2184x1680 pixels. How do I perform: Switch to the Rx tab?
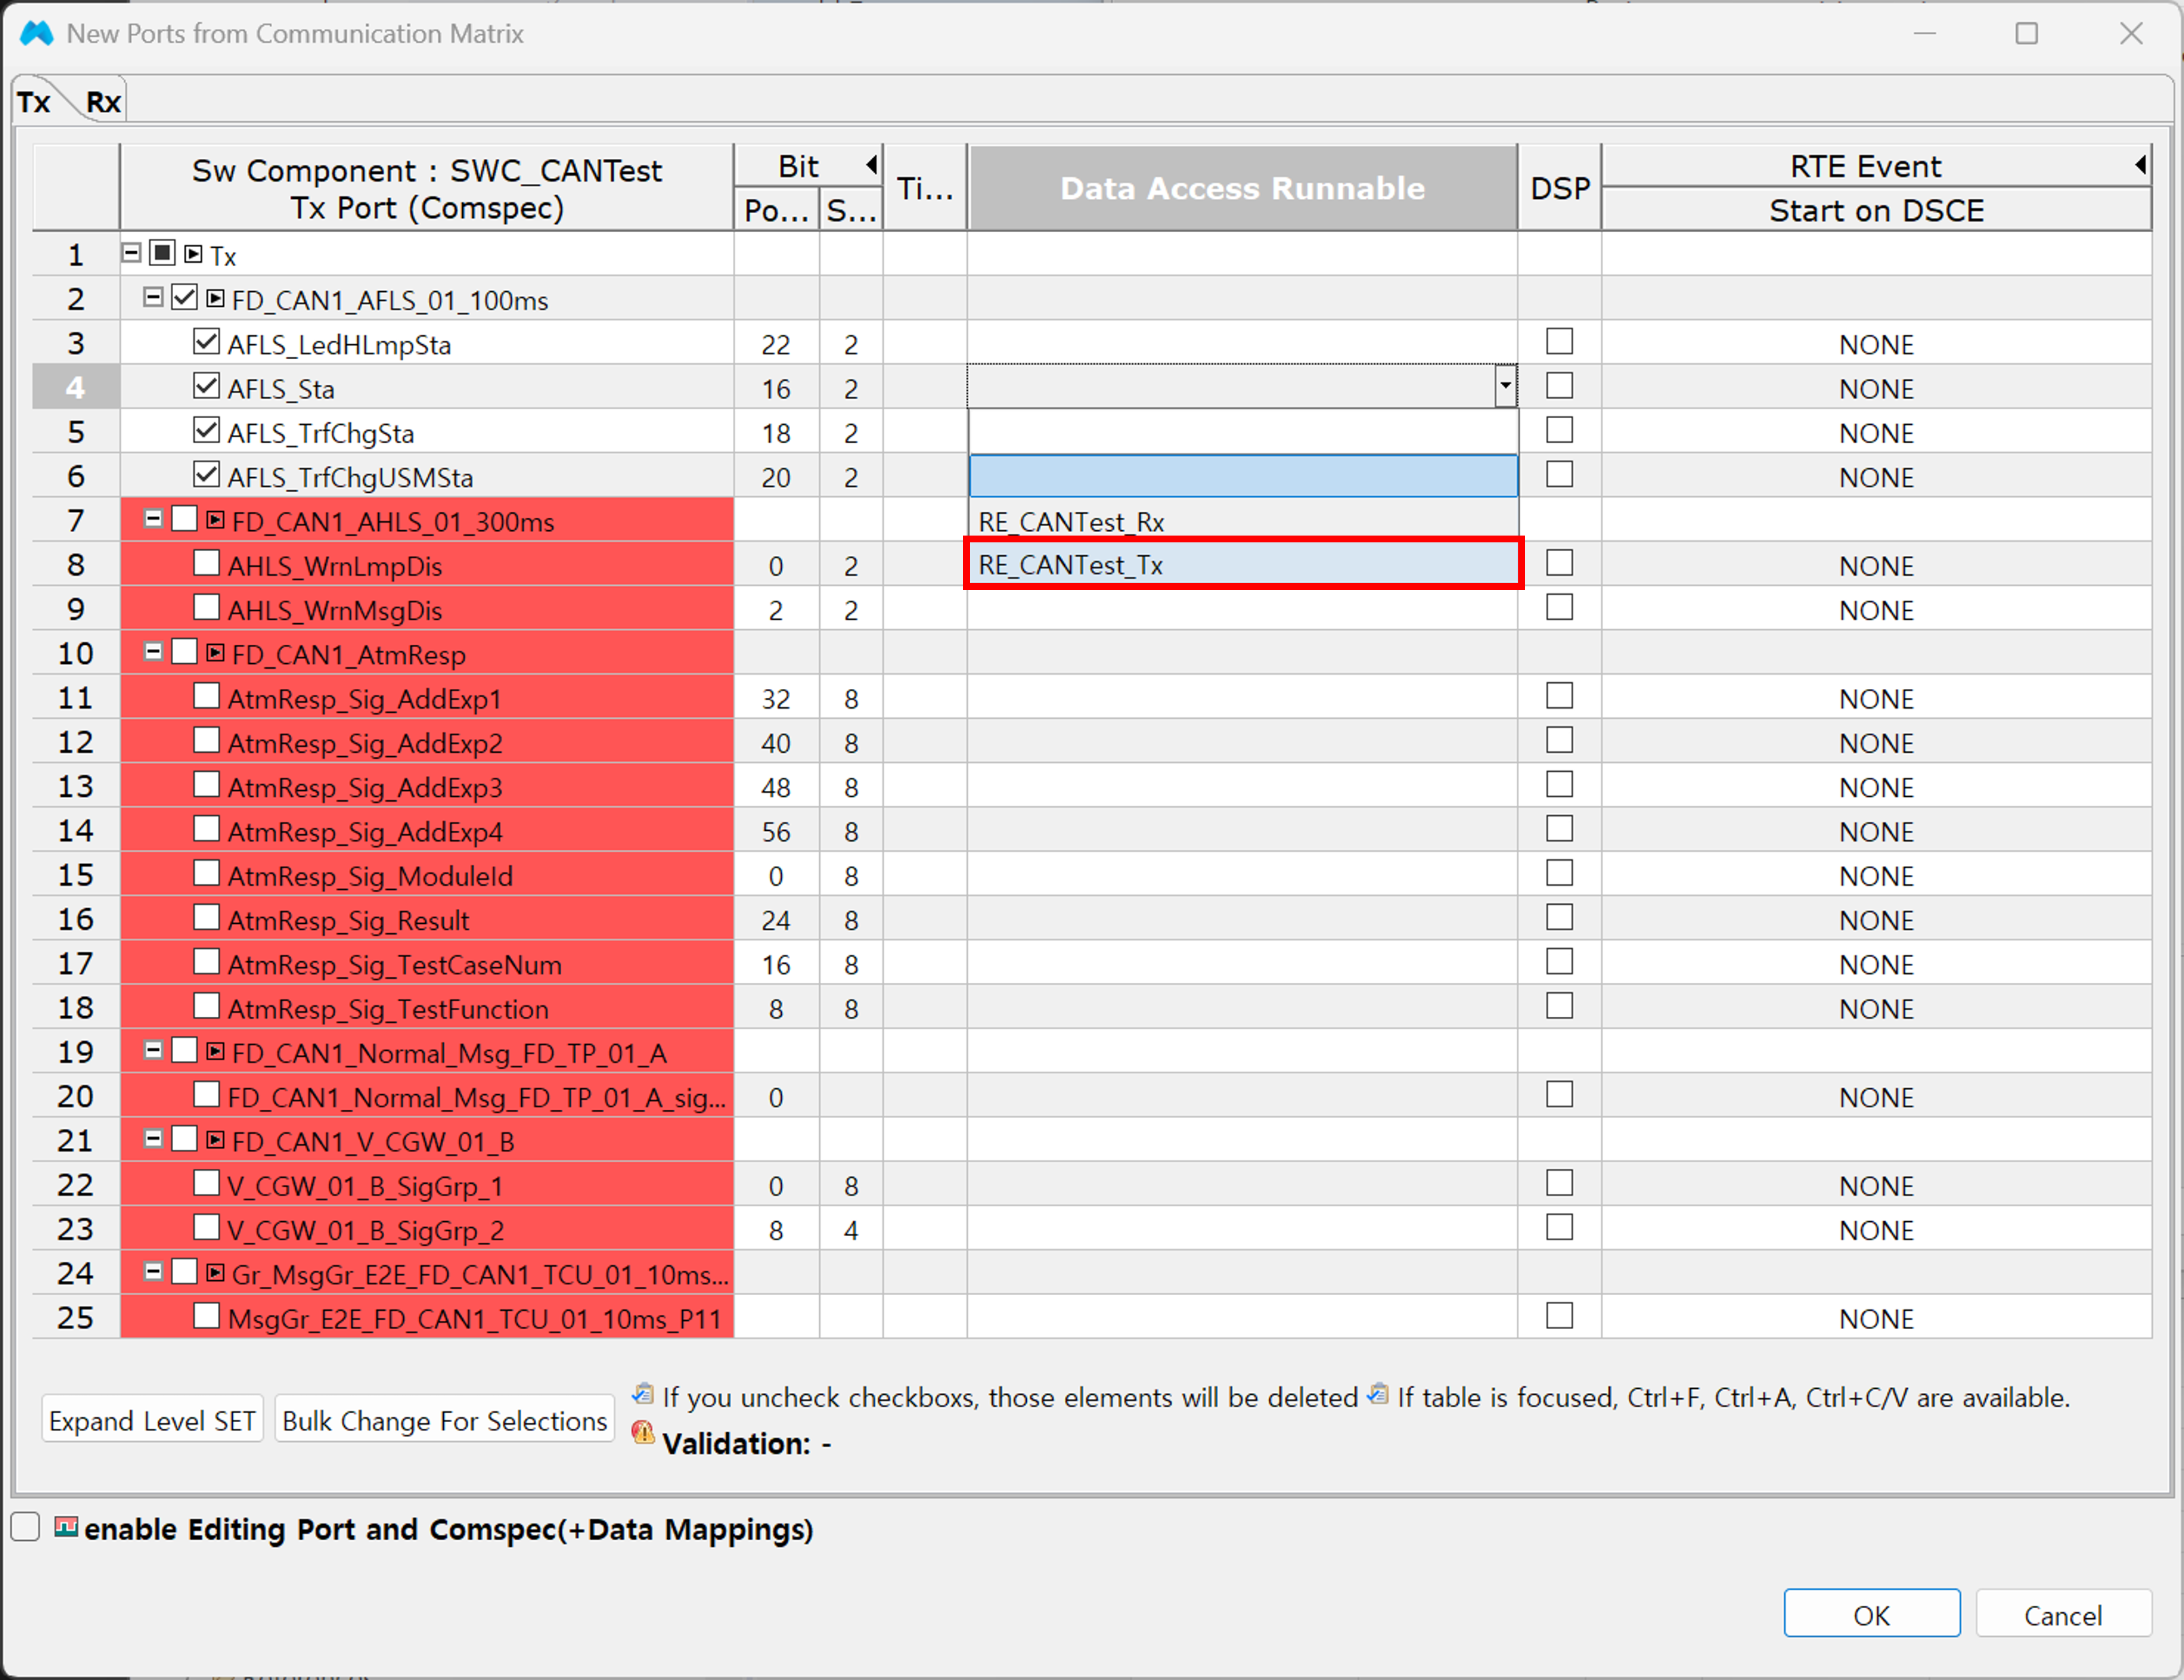(103, 102)
